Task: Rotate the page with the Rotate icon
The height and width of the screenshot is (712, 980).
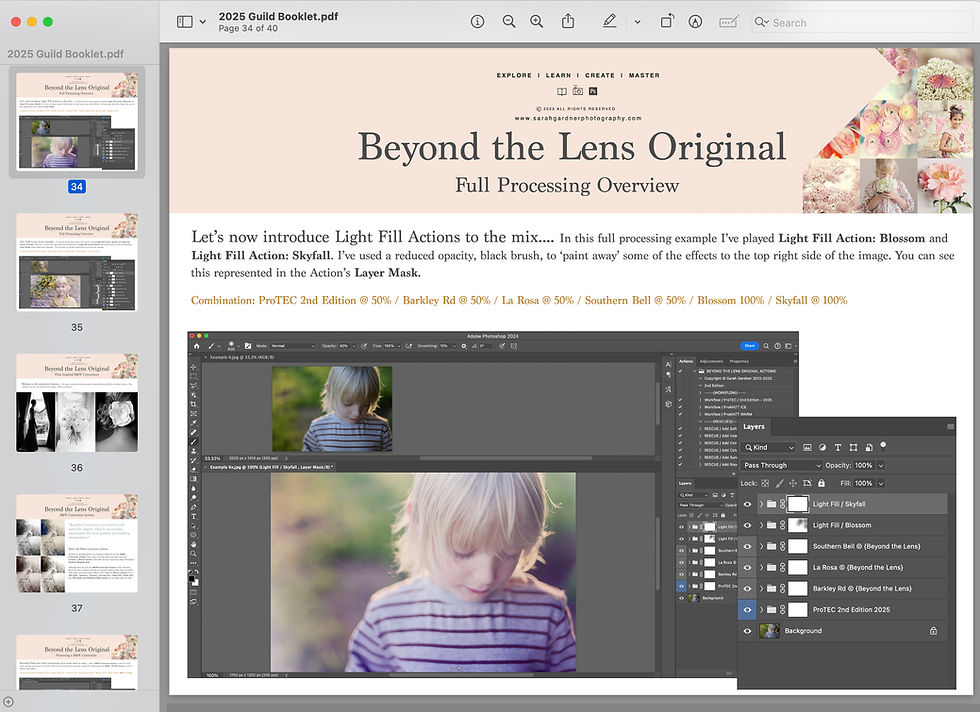Action: [x=667, y=21]
